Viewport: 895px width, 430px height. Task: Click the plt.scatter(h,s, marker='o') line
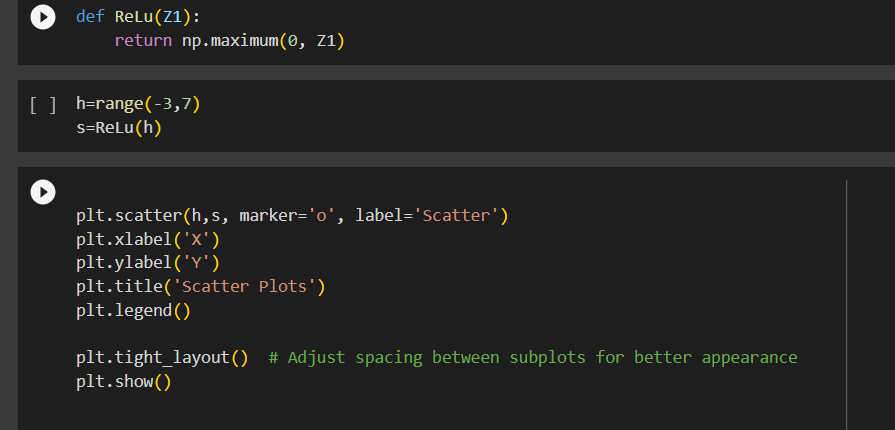292,216
